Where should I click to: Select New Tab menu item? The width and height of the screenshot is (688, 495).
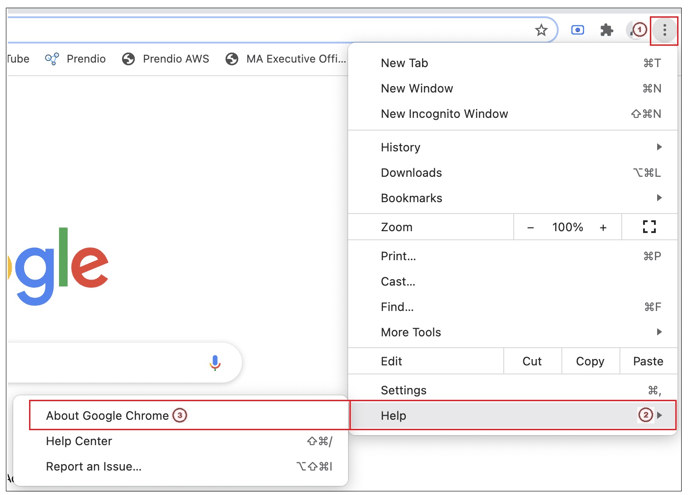coord(512,63)
